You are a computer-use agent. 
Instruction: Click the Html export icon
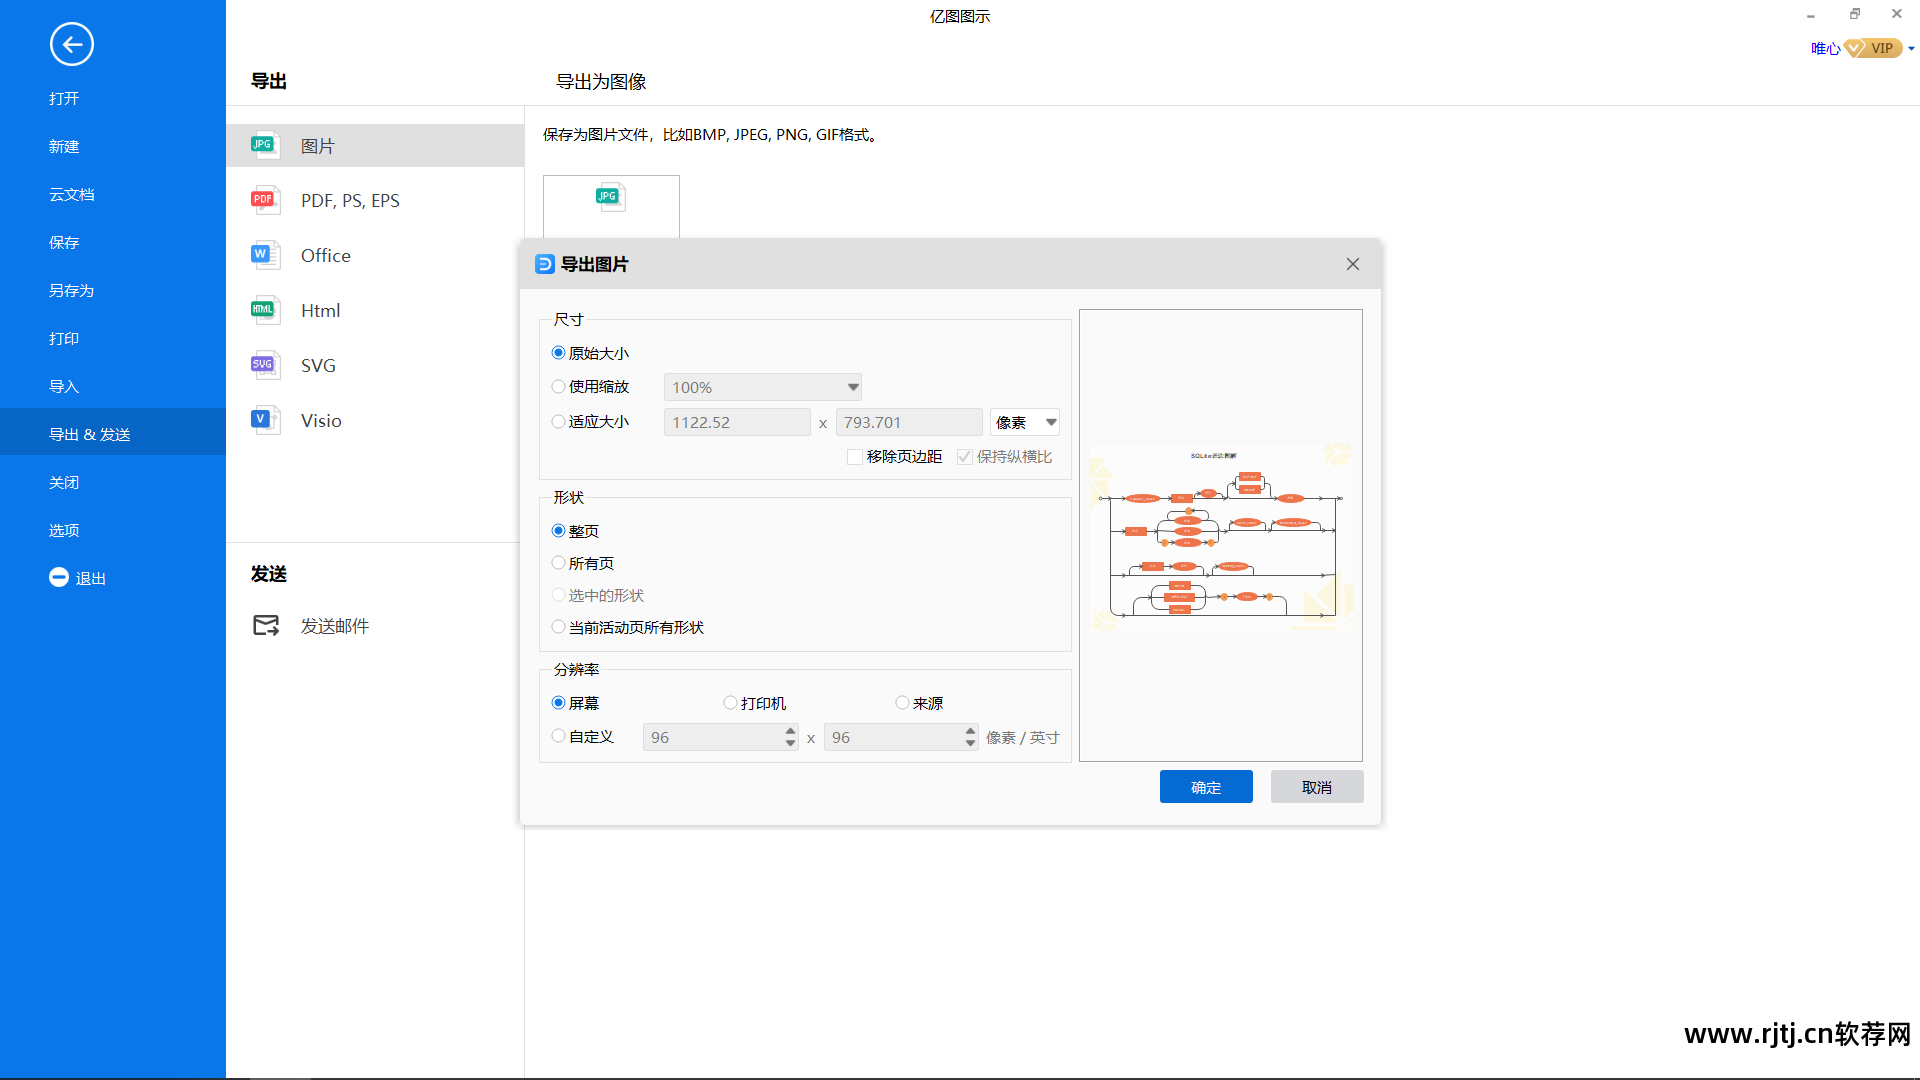(x=264, y=309)
